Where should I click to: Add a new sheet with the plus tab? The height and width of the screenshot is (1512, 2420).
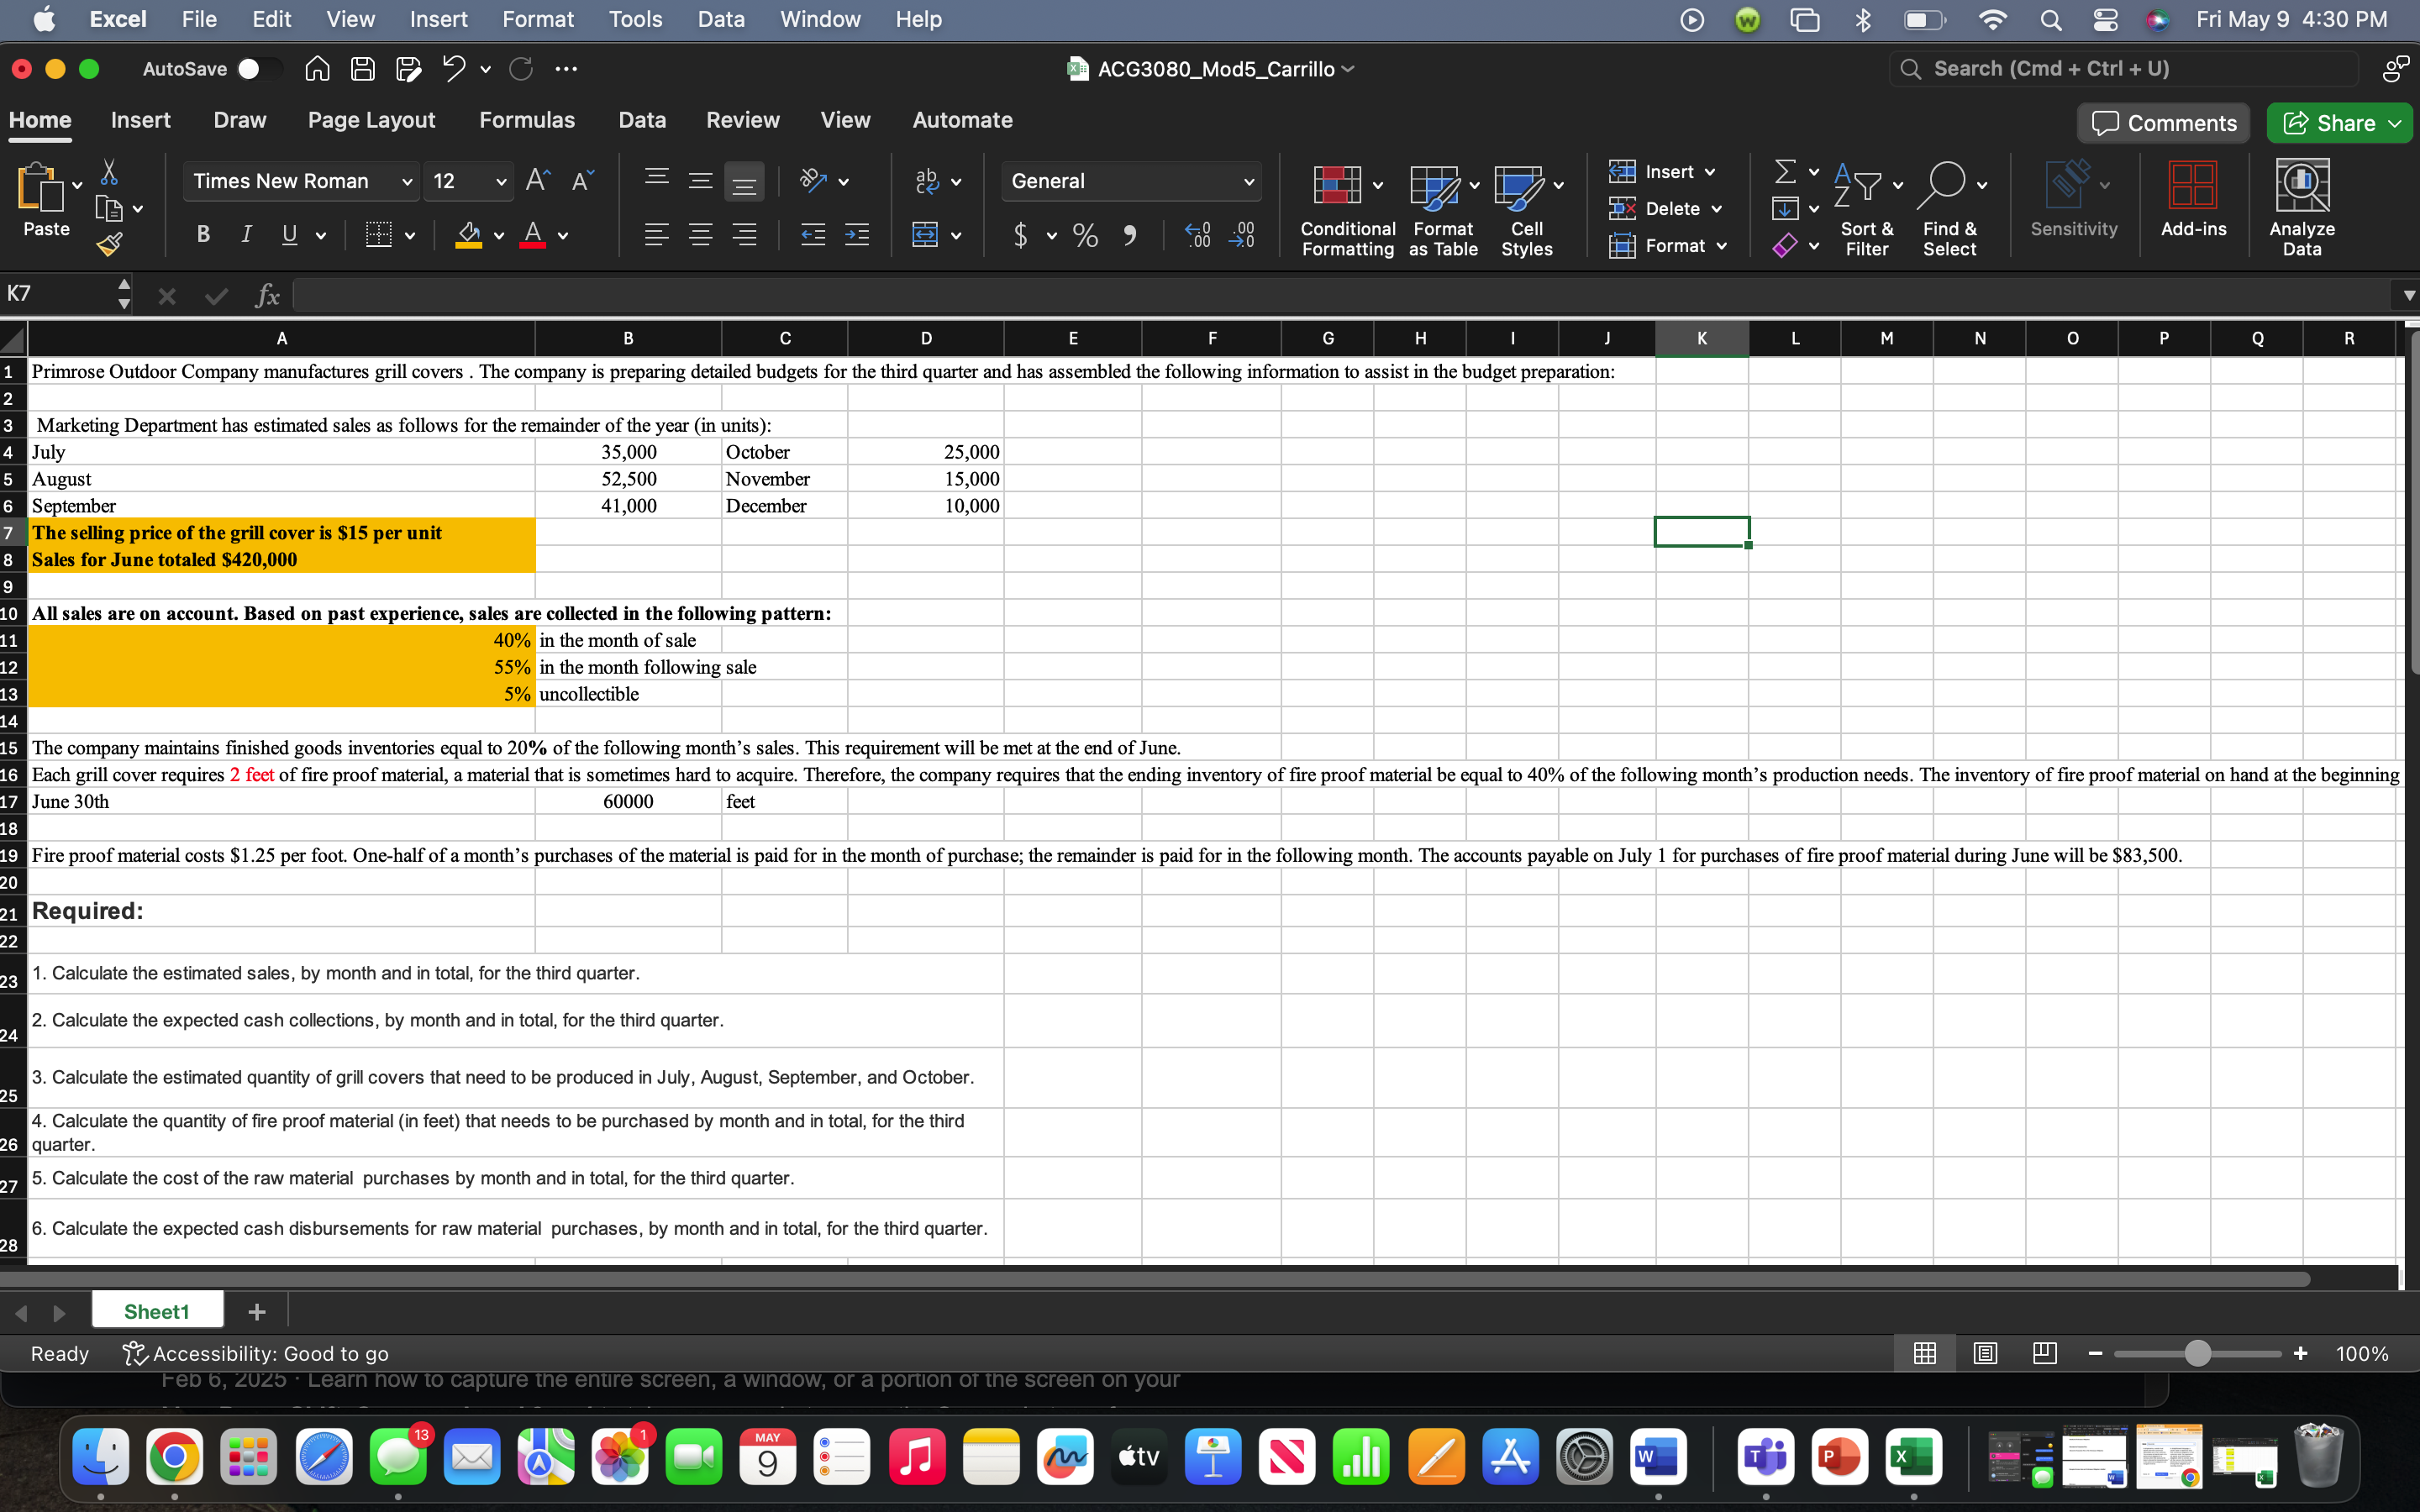click(256, 1311)
